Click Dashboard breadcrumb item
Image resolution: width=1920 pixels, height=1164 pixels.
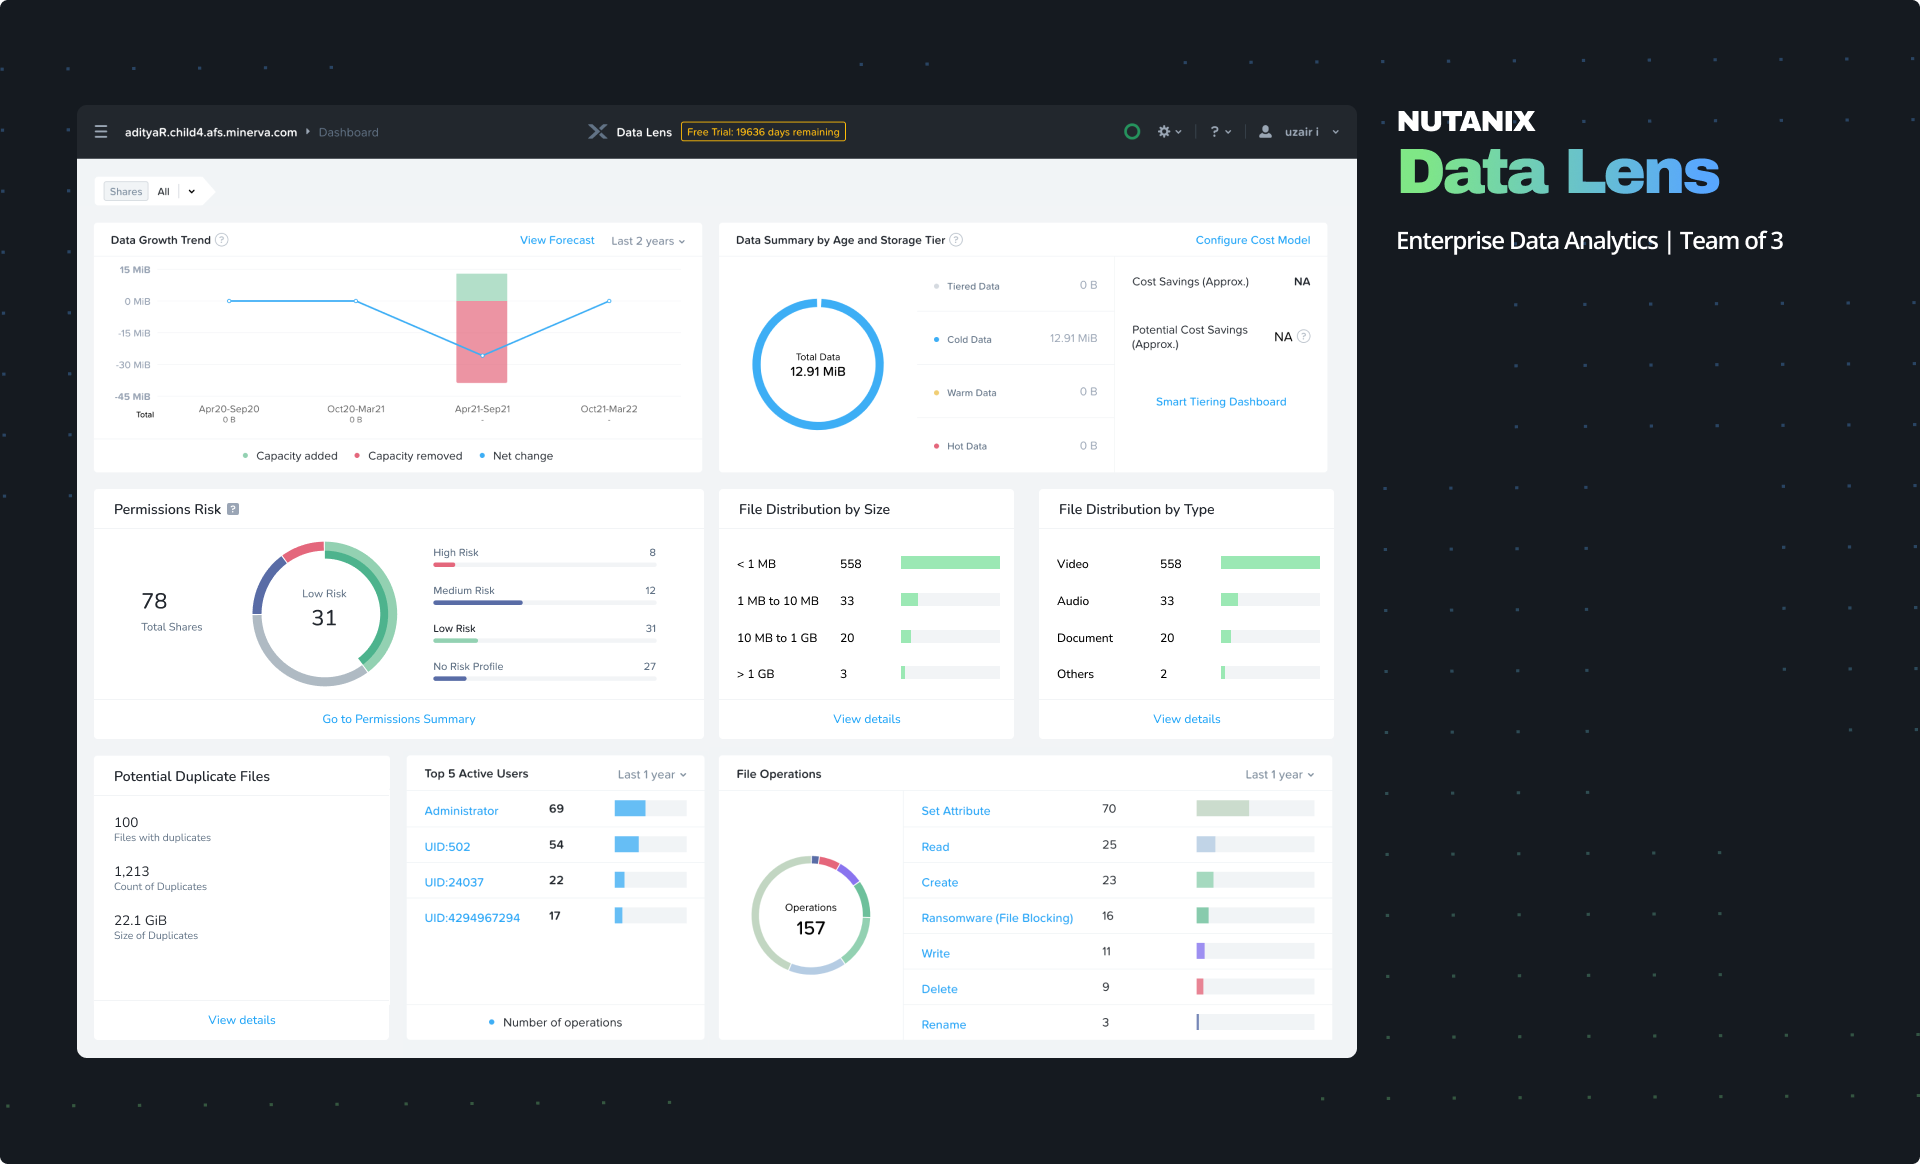348,132
